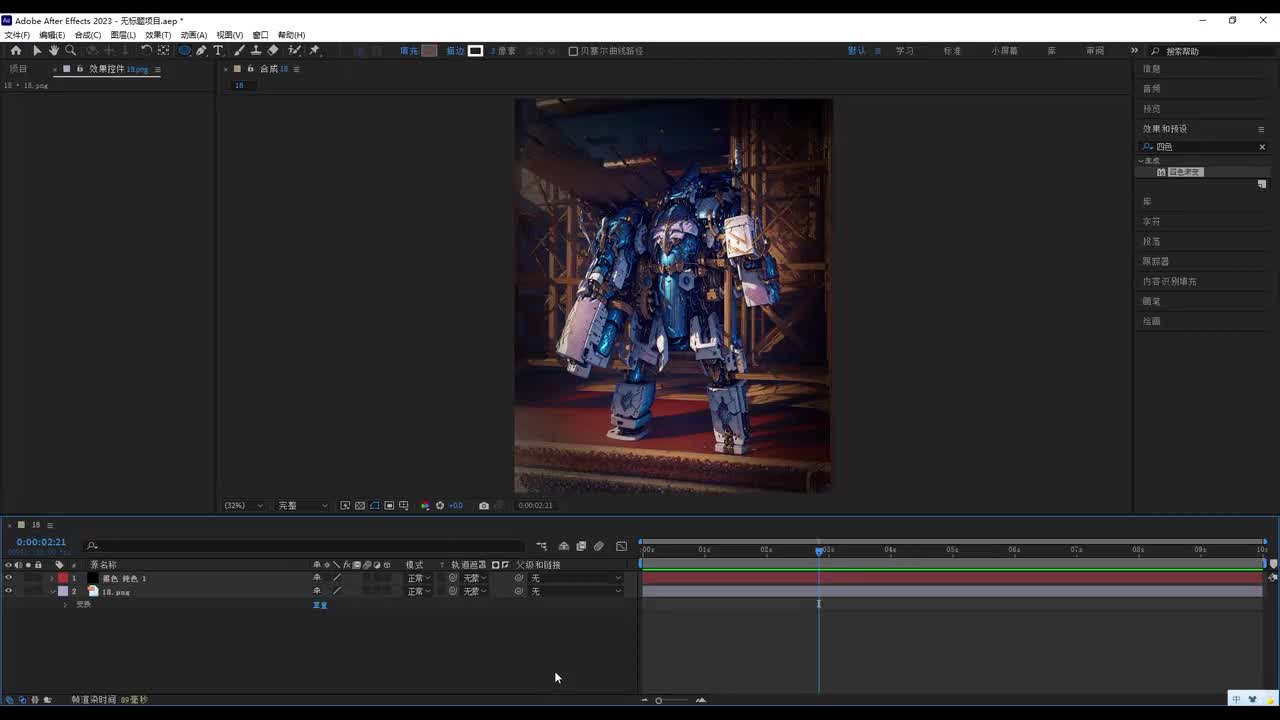Viewport: 1280px width, 720px height.
Task: Select the Type text tool
Action: click(218, 51)
